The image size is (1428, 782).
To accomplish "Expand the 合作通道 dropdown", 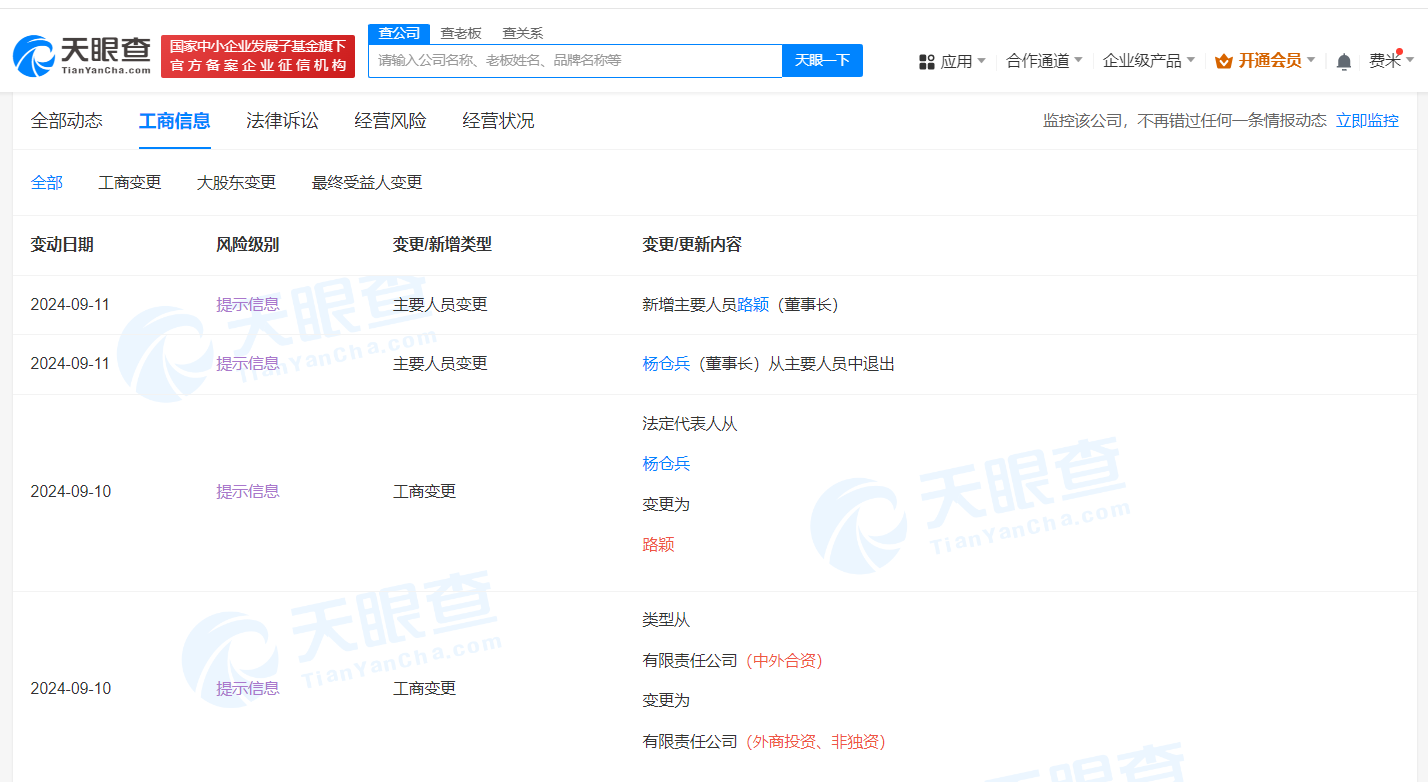I will click(x=1043, y=60).
